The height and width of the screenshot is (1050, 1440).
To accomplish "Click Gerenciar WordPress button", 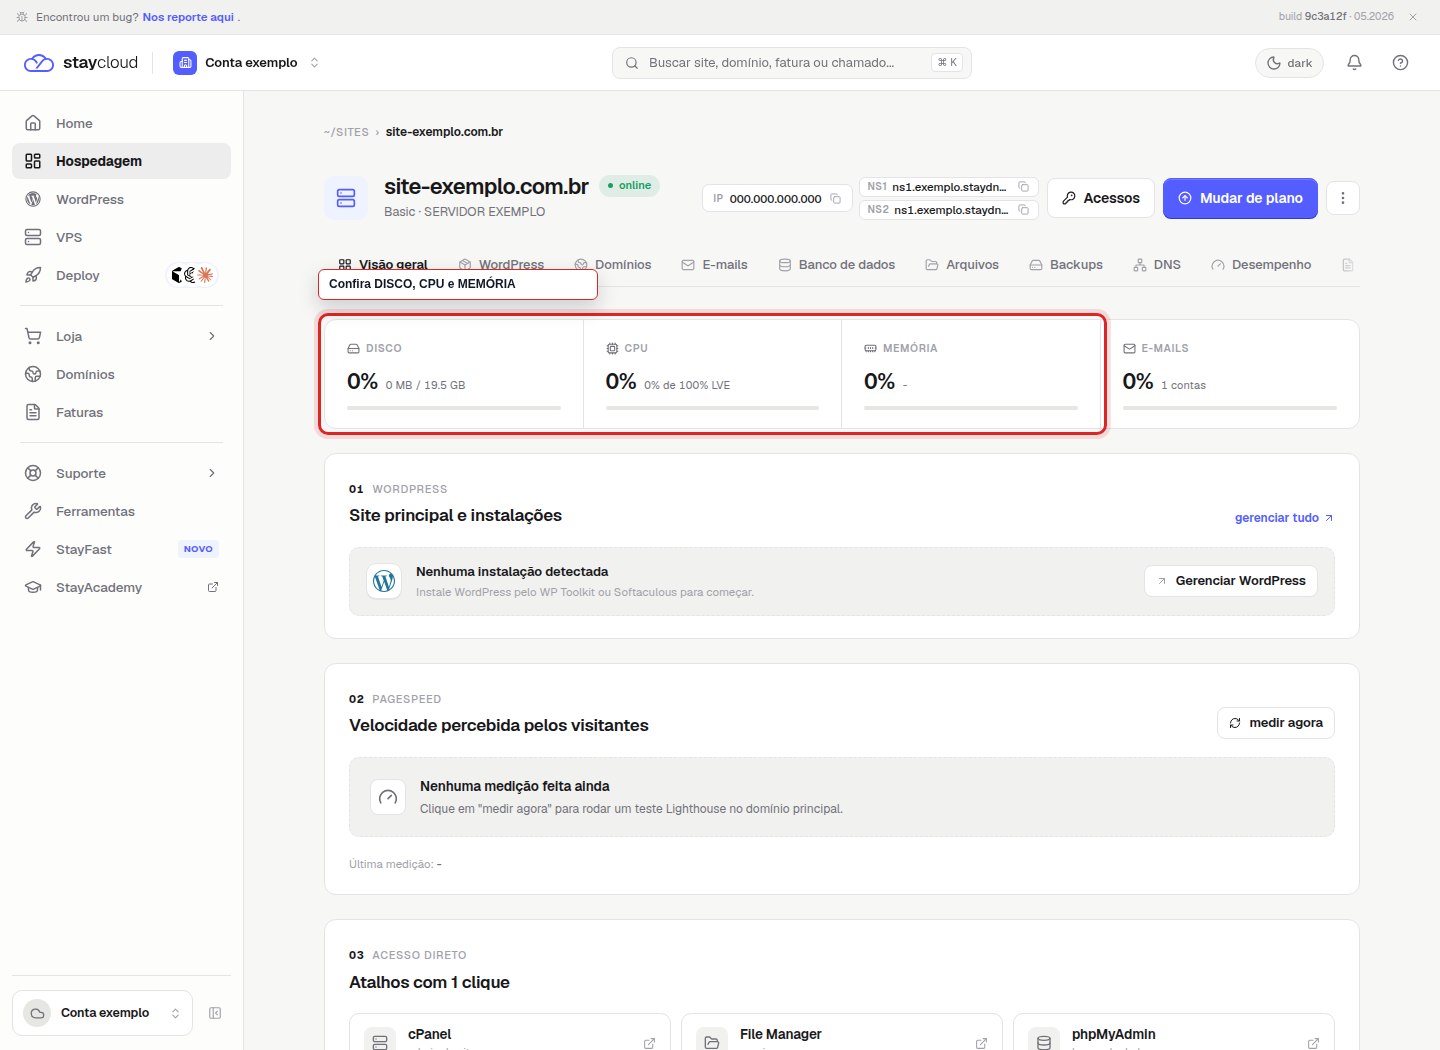I will point(1231,581).
